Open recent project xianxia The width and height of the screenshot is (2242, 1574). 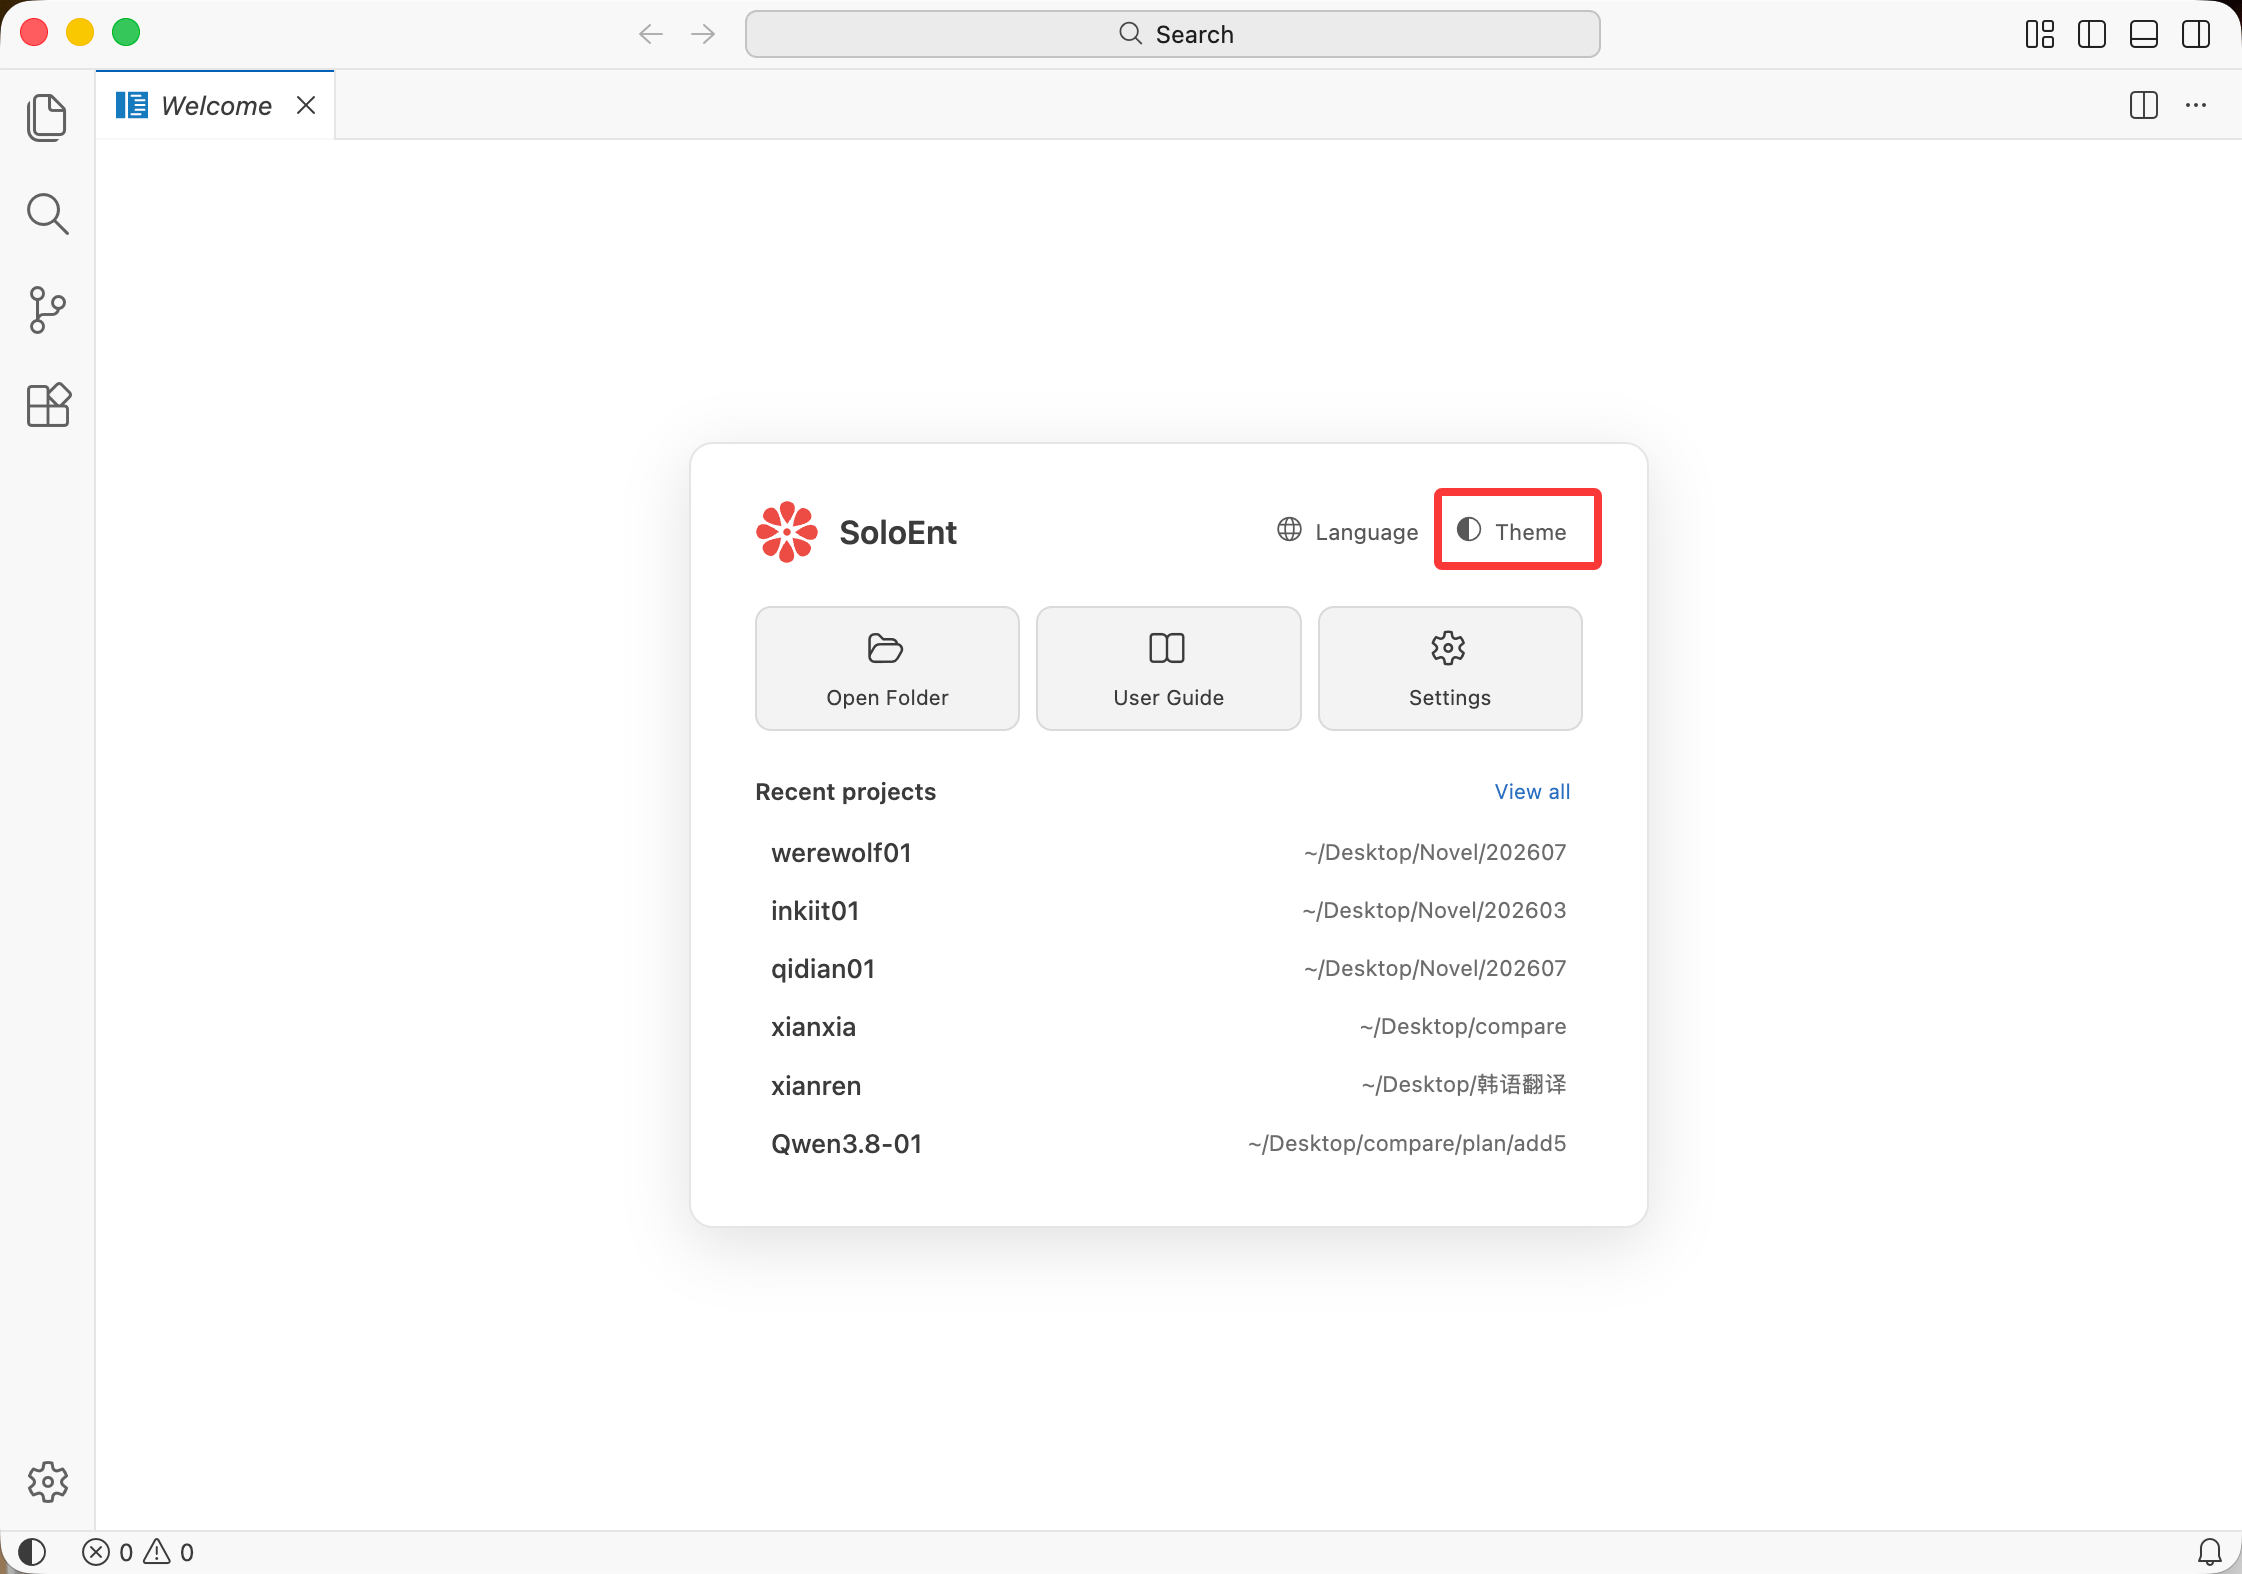1168,1027
